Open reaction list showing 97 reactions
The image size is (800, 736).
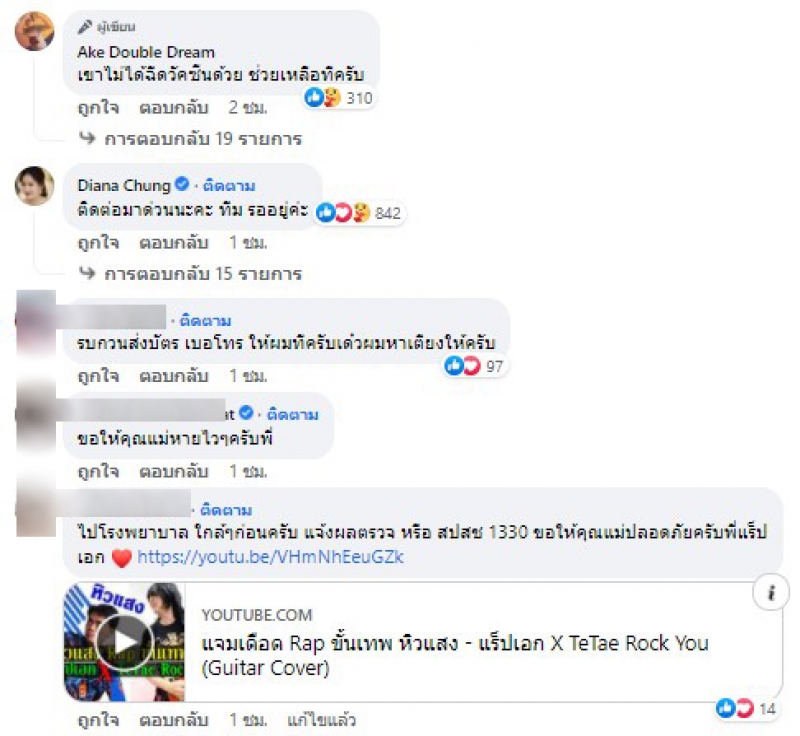tap(474, 366)
